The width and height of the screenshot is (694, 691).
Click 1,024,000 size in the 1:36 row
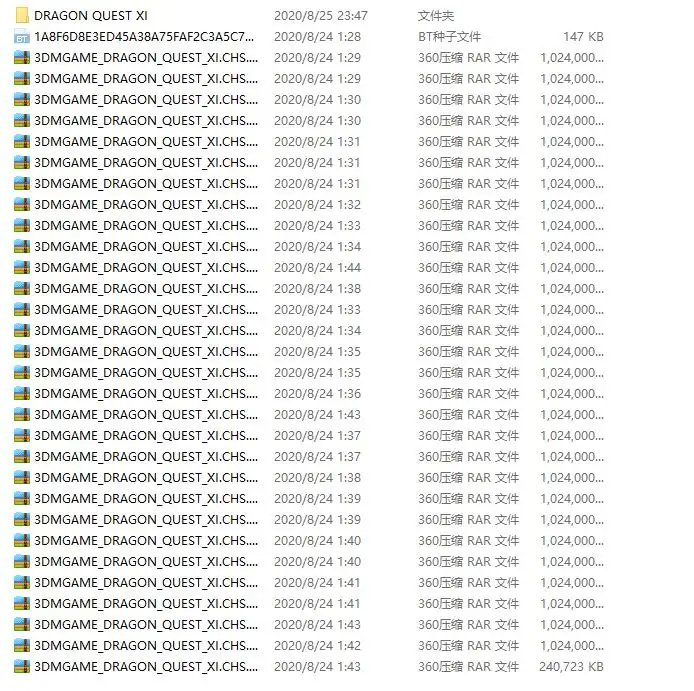point(572,394)
